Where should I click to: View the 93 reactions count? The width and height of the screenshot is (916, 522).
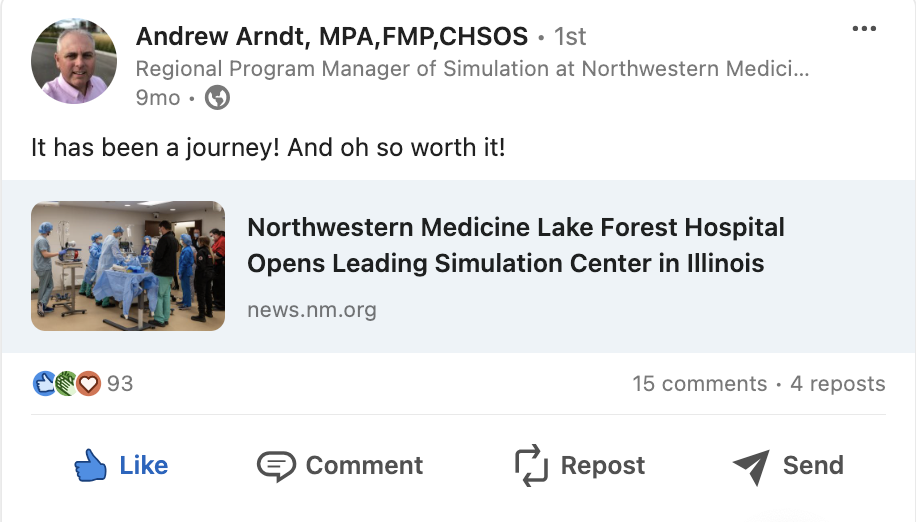(x=120, y=384)
